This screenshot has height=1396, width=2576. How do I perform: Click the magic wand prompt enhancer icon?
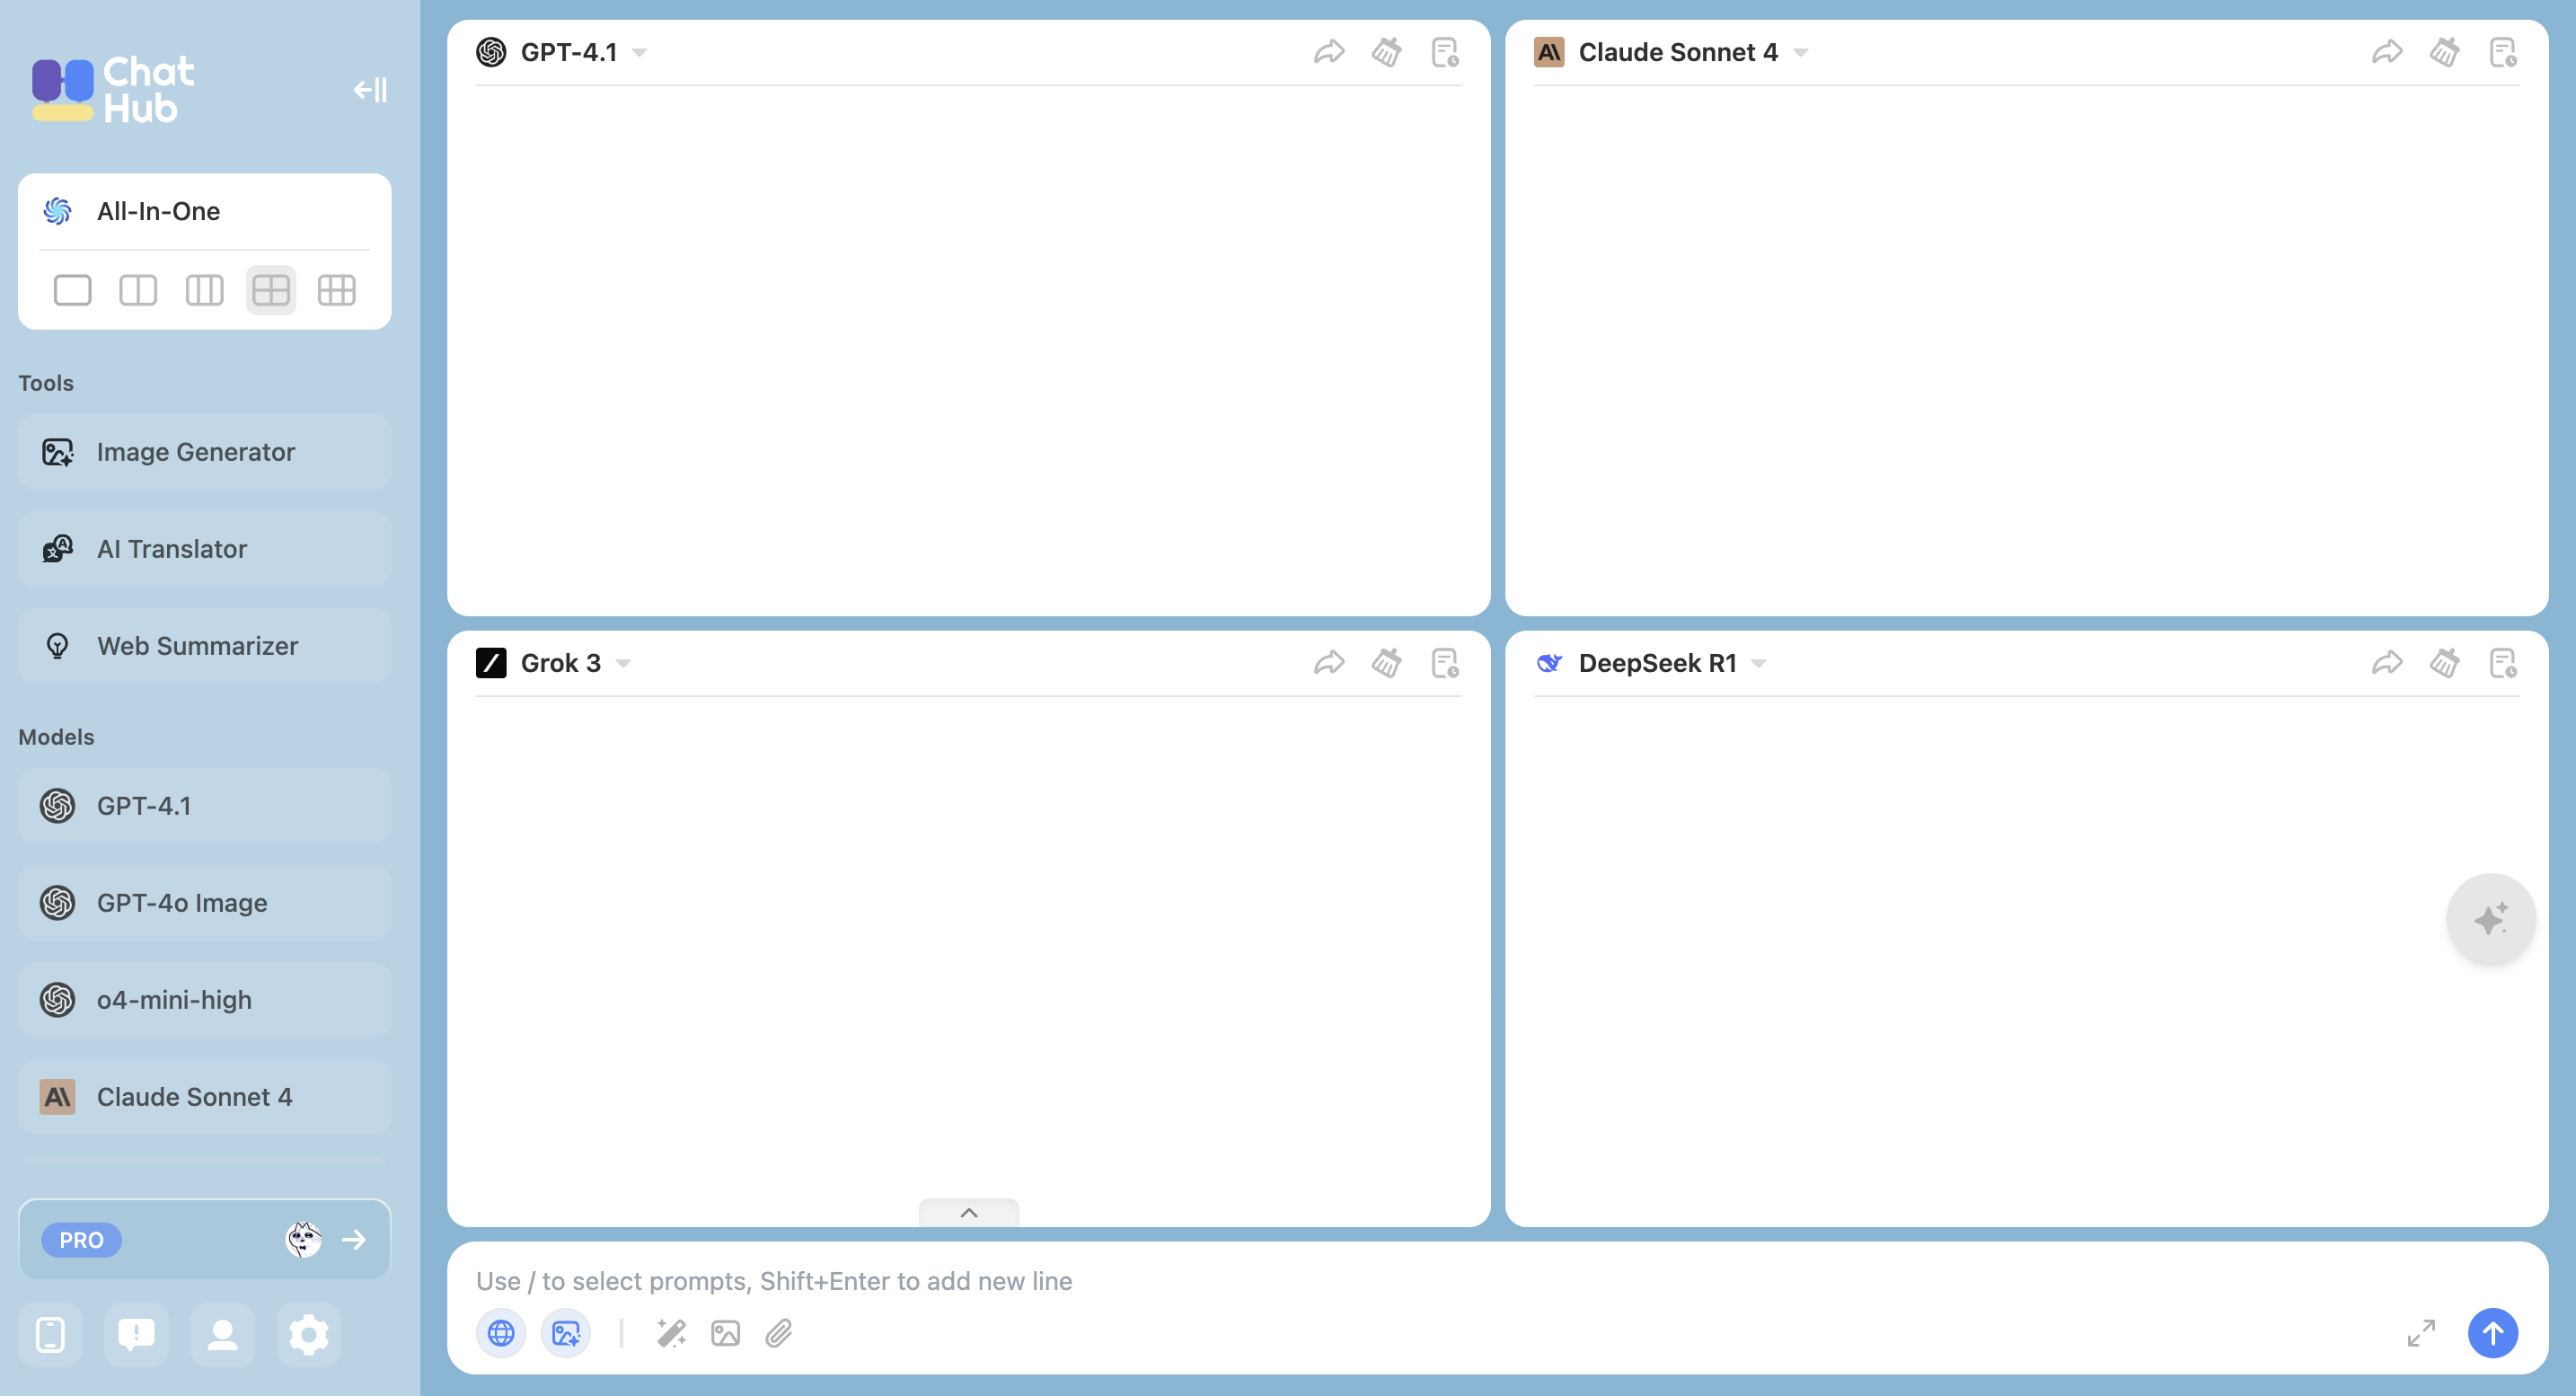tap(671, 1333)
